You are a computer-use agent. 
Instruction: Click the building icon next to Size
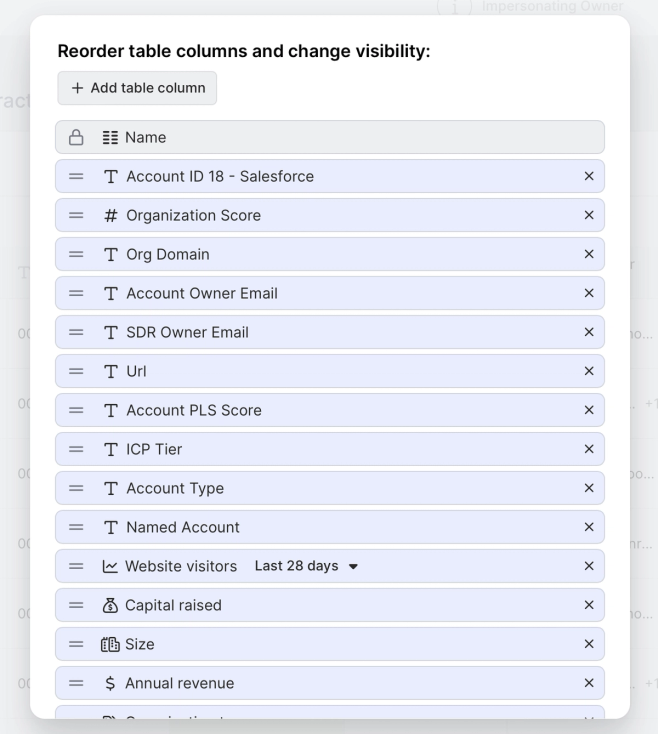[110, 645]
